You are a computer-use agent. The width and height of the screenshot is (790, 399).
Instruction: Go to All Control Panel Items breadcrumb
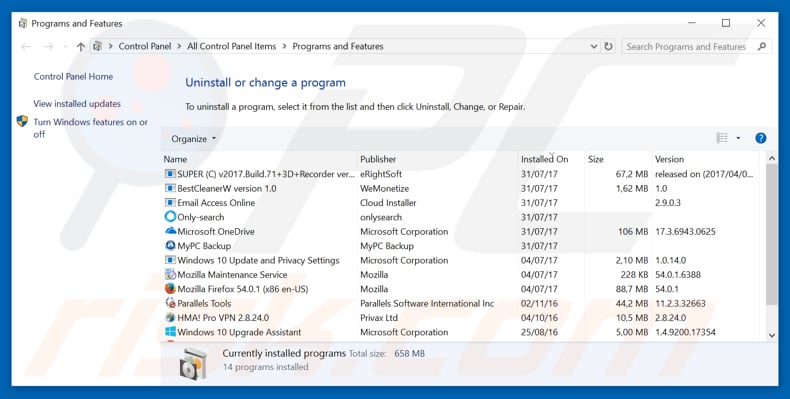click(232, 46)
